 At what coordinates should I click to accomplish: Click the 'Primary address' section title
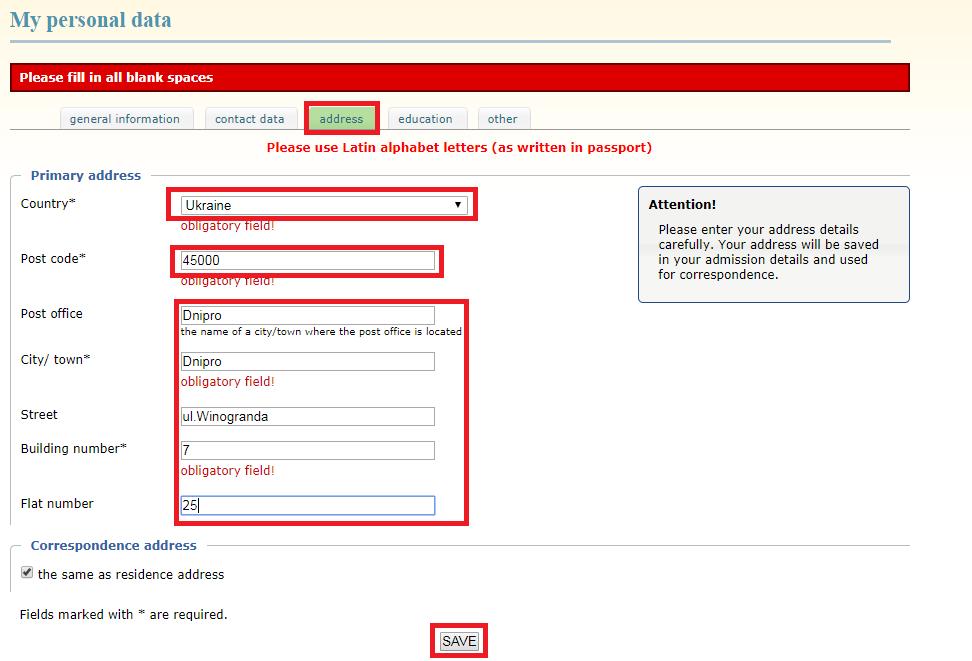[86, 175]
